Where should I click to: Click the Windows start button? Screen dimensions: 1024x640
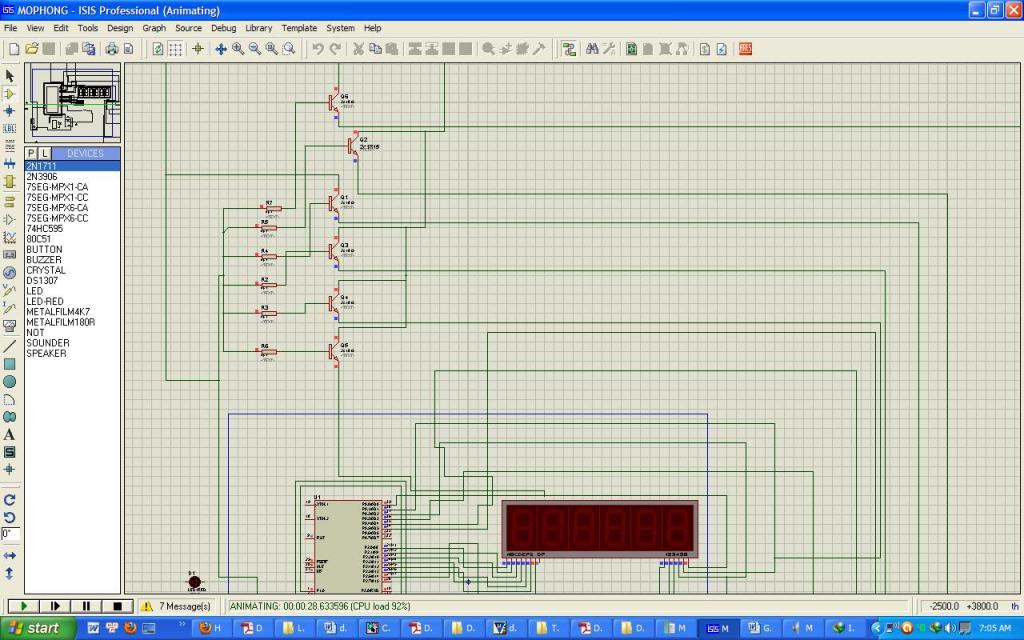click(x=36, y=628)
